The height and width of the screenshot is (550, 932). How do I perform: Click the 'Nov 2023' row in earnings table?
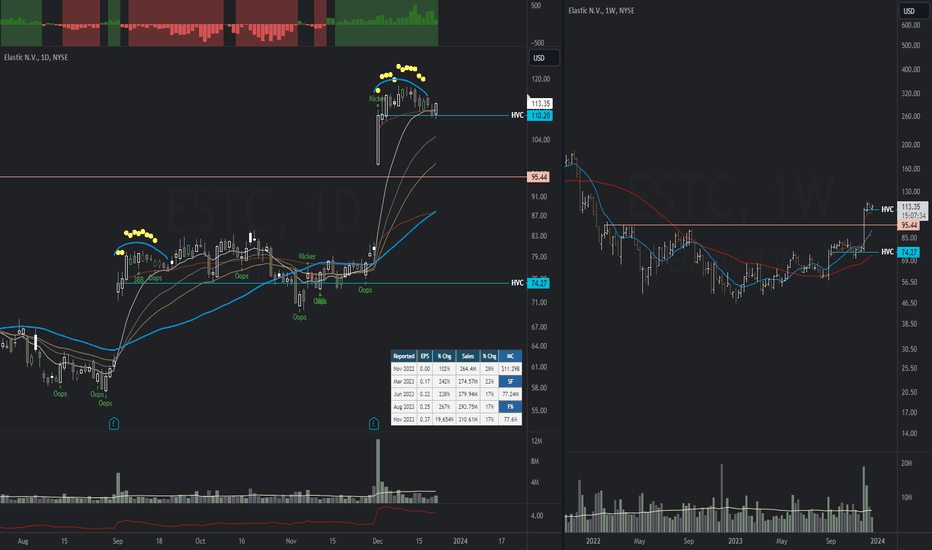click(x=456, y=419)
